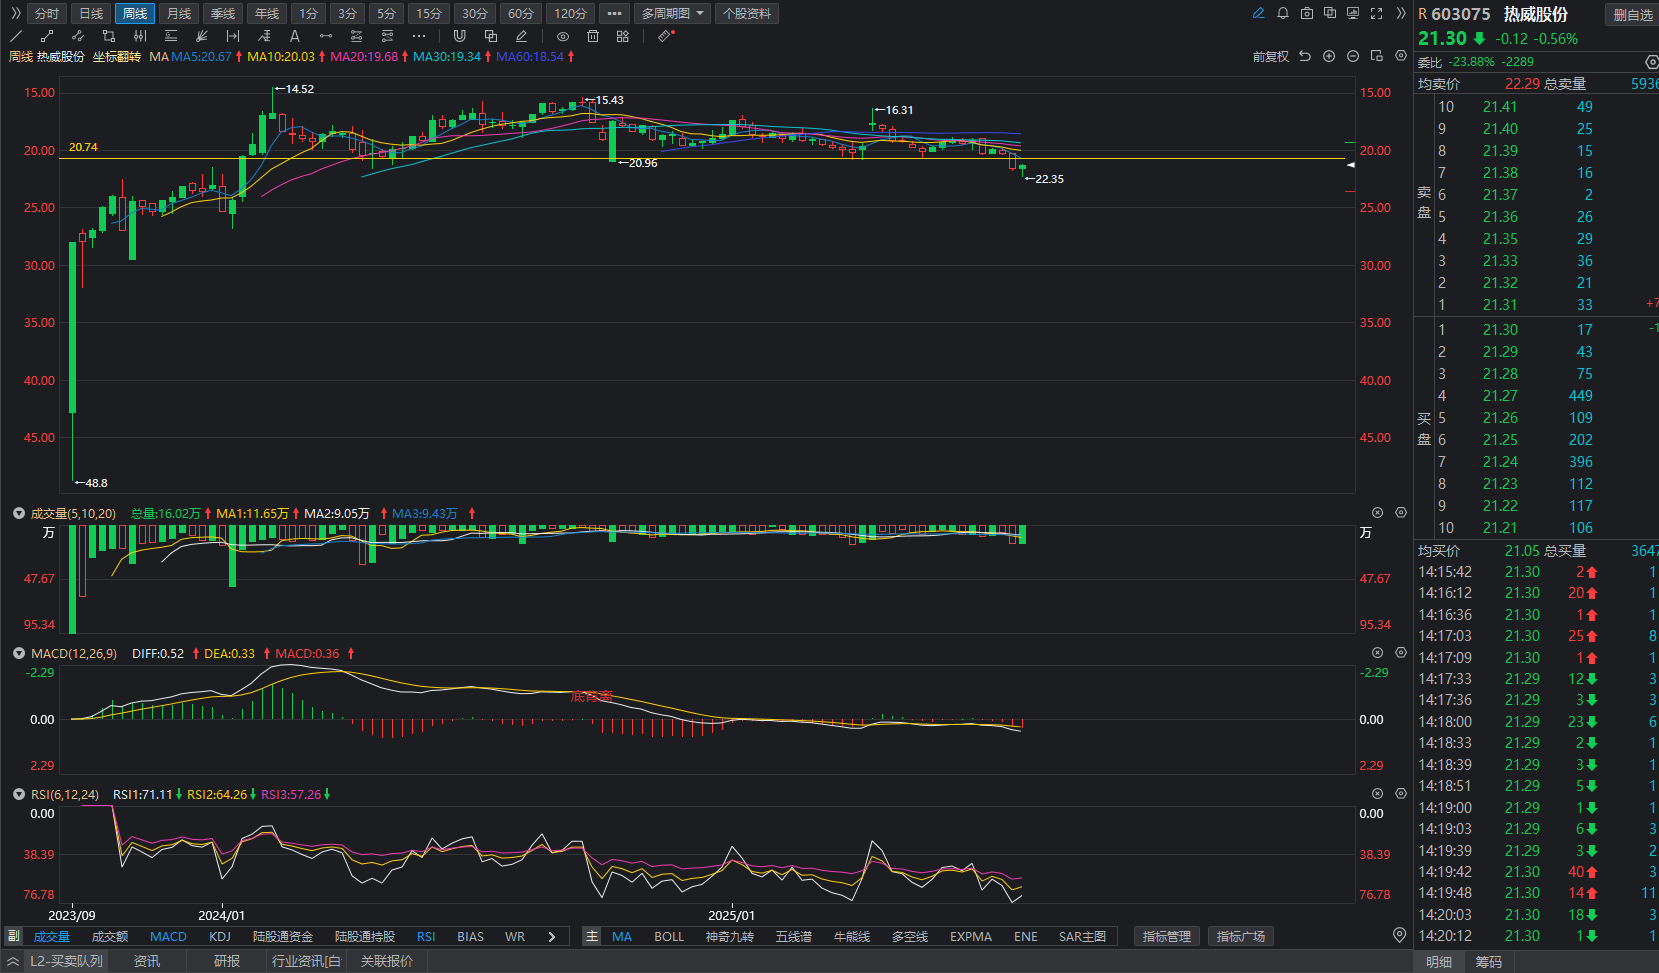
Task: Select the Fibonacci fan lines tool
Action: [202, 36]
